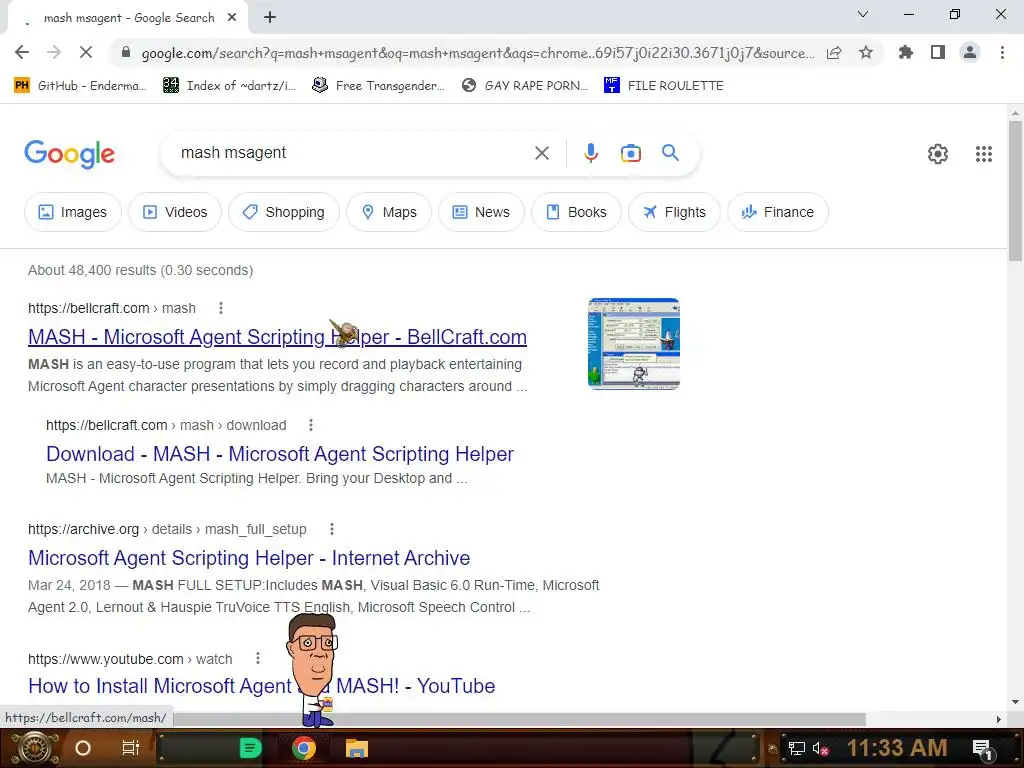Click inside the Google search input field

pyautogui.click(x=353, y=153)
